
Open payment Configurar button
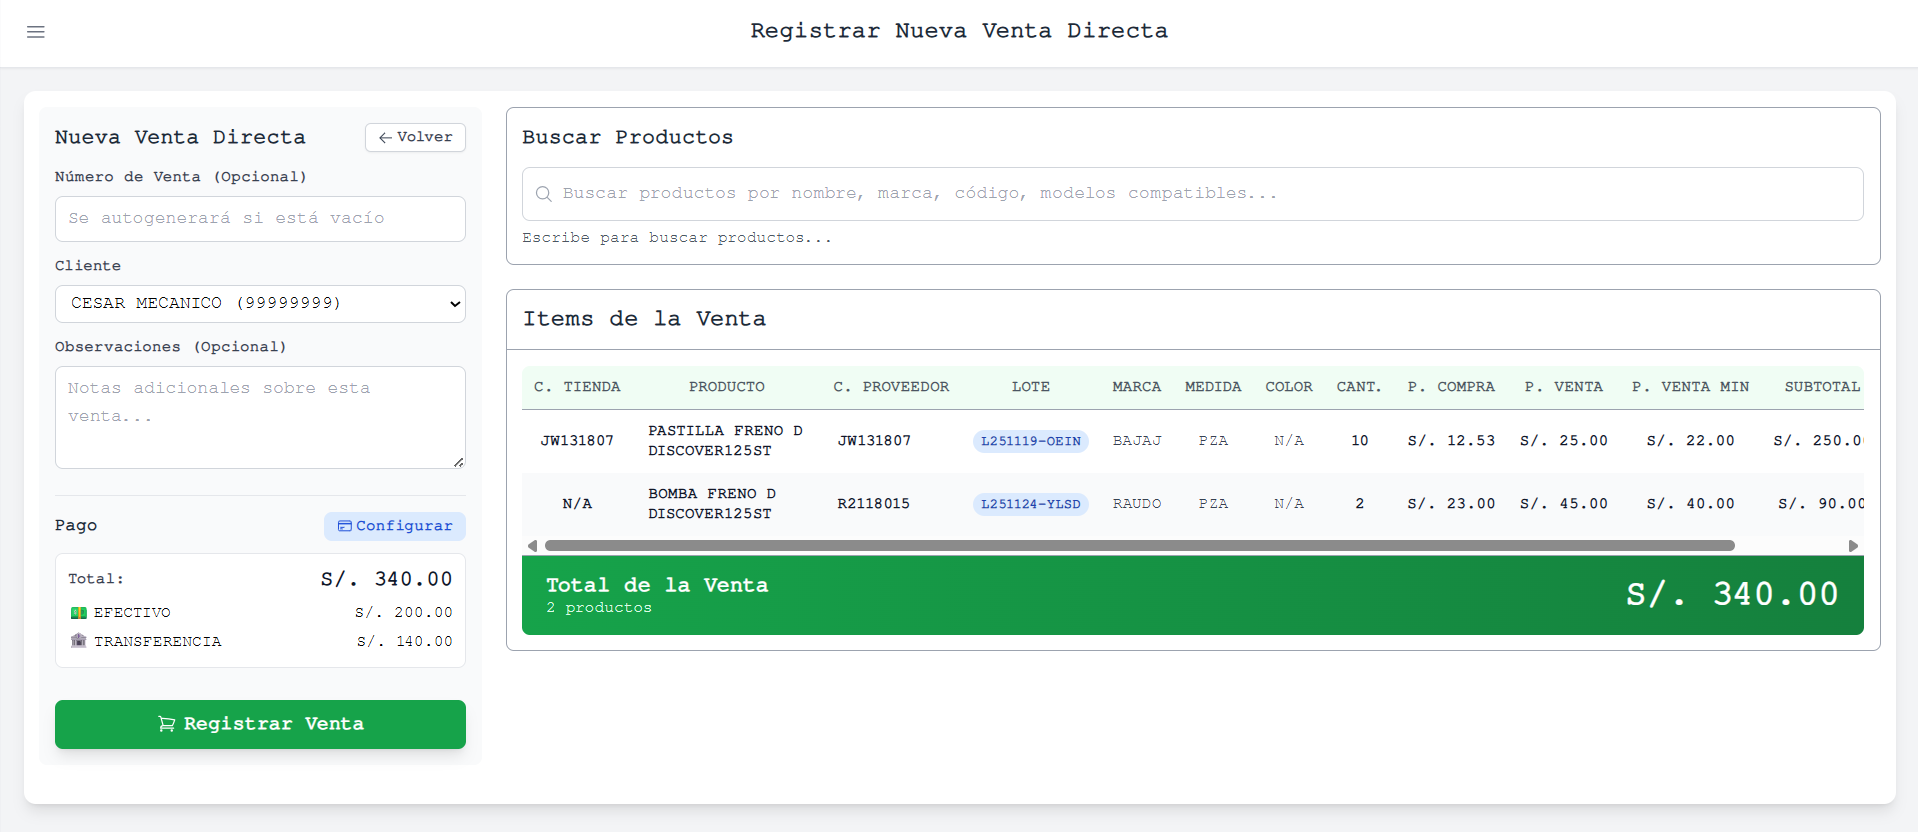(395, 526)
